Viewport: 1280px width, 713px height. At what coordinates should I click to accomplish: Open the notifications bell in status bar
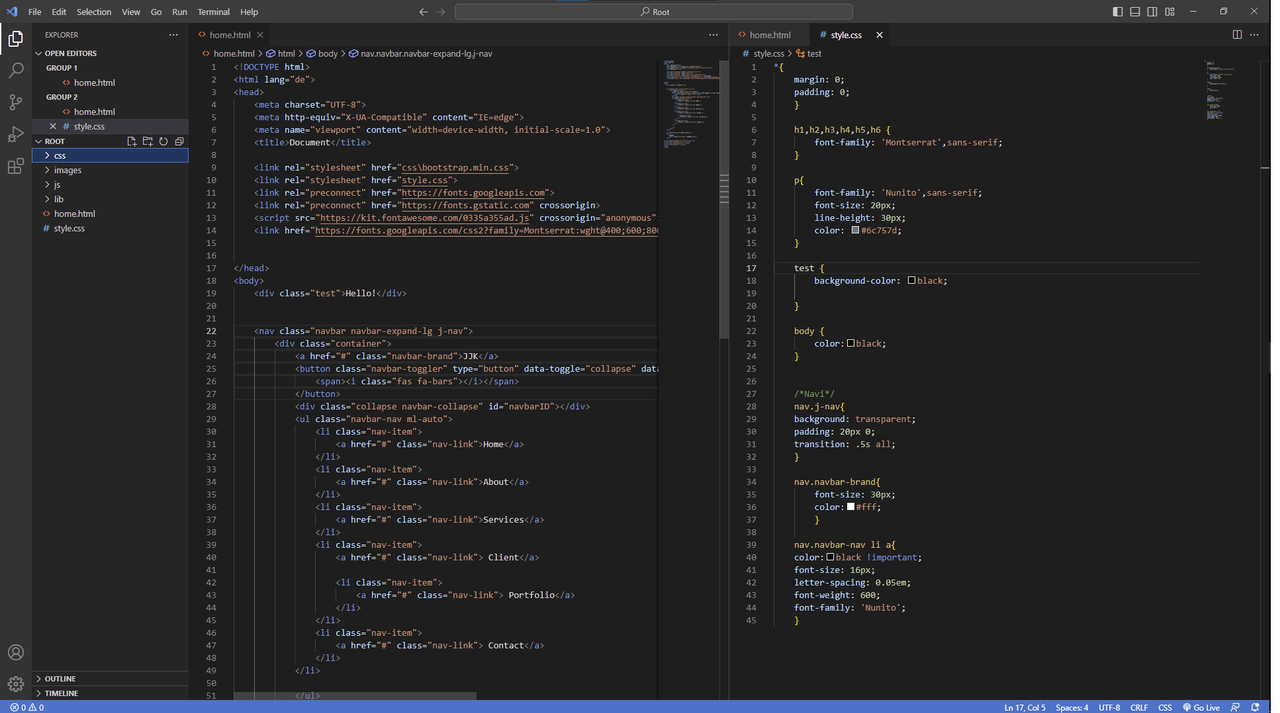[x=1256, y=707]
